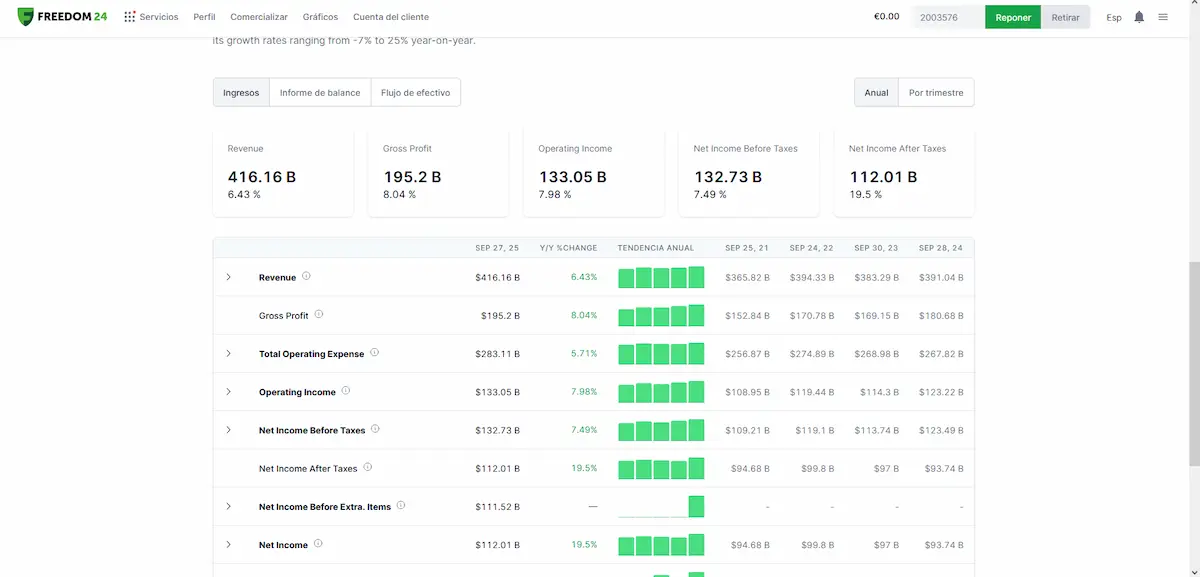Select the Flujo de efectivo tab

(x=415, y=93)
